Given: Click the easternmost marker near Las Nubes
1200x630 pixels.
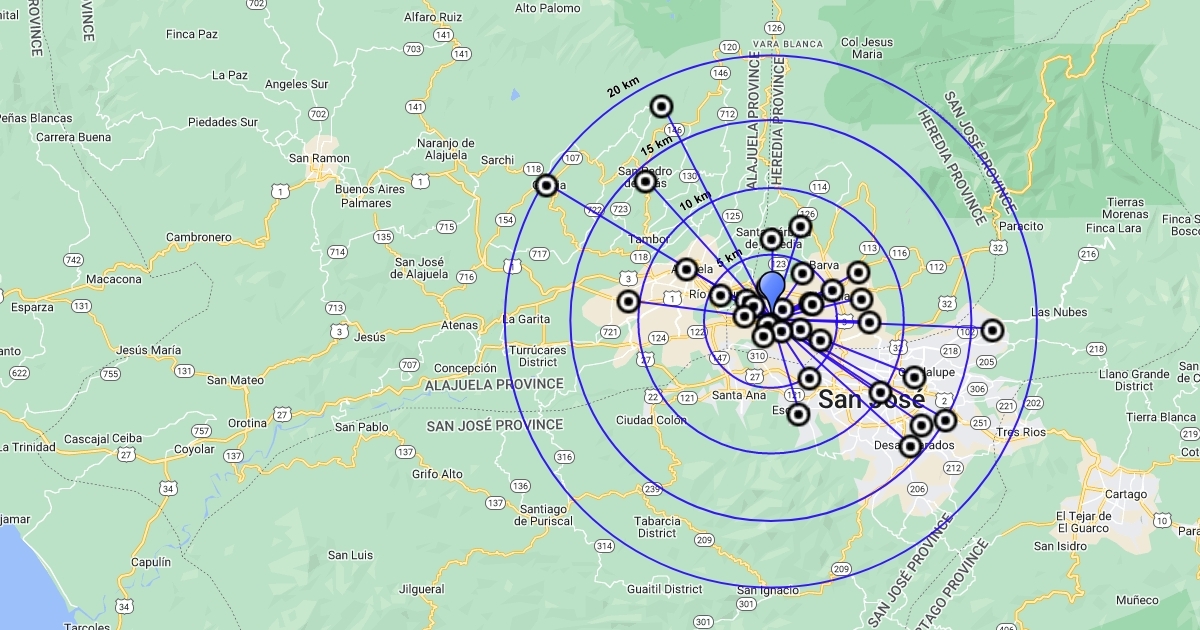Looking at the screenshot, I should (992, 330).
